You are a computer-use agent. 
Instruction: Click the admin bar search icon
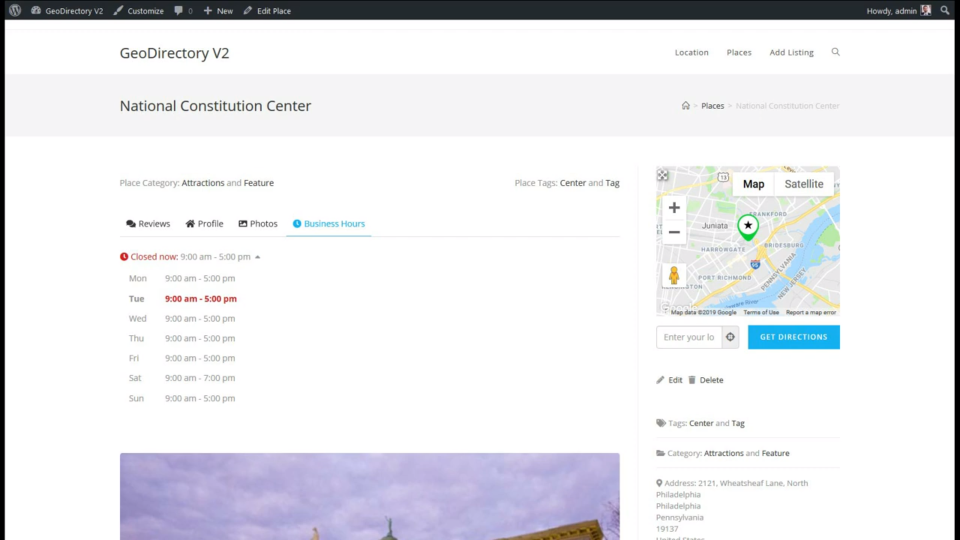[945, 10]
